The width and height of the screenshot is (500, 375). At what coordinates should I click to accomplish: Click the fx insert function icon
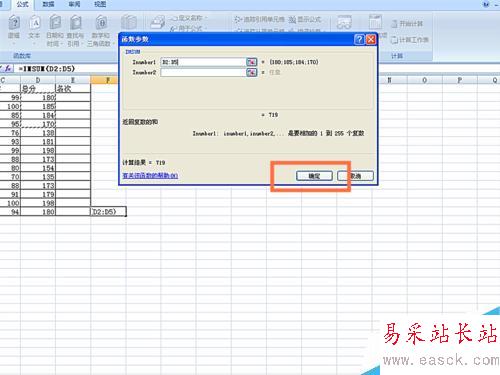[x=7, y=68]
